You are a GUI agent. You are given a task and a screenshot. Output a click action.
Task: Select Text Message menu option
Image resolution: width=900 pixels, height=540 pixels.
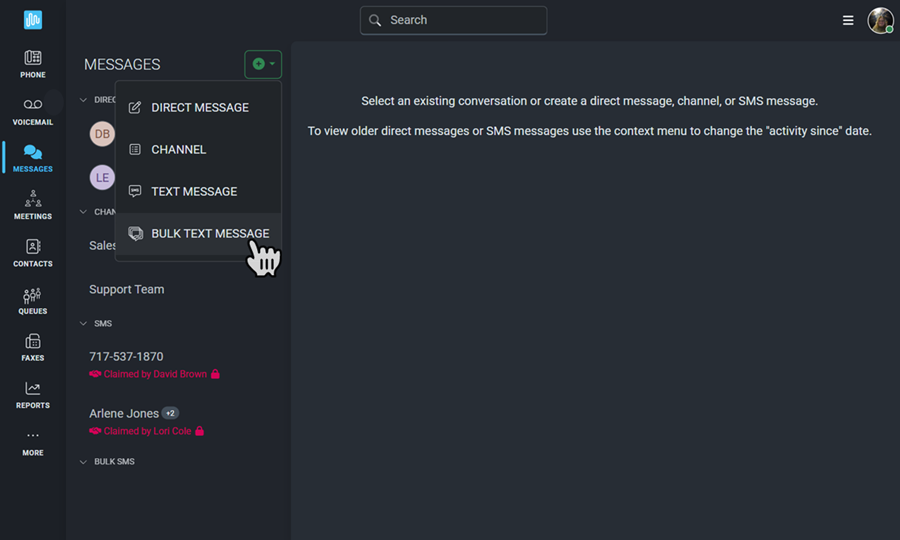click(x=199, y=192)
